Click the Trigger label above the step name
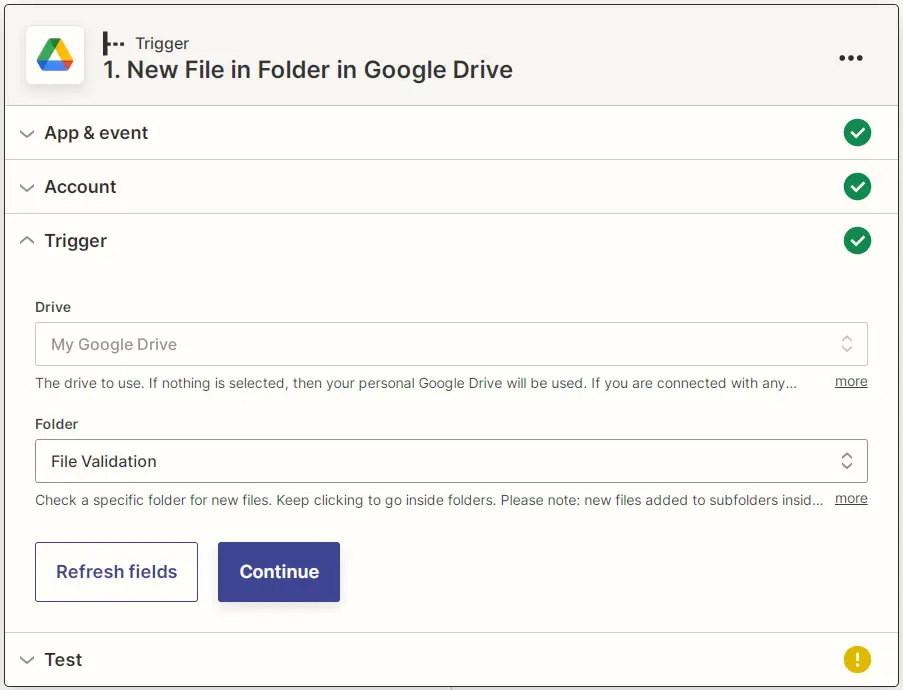The width and height of the screenshot is (903, 690). pyautogui.click(x=162, y=43)
